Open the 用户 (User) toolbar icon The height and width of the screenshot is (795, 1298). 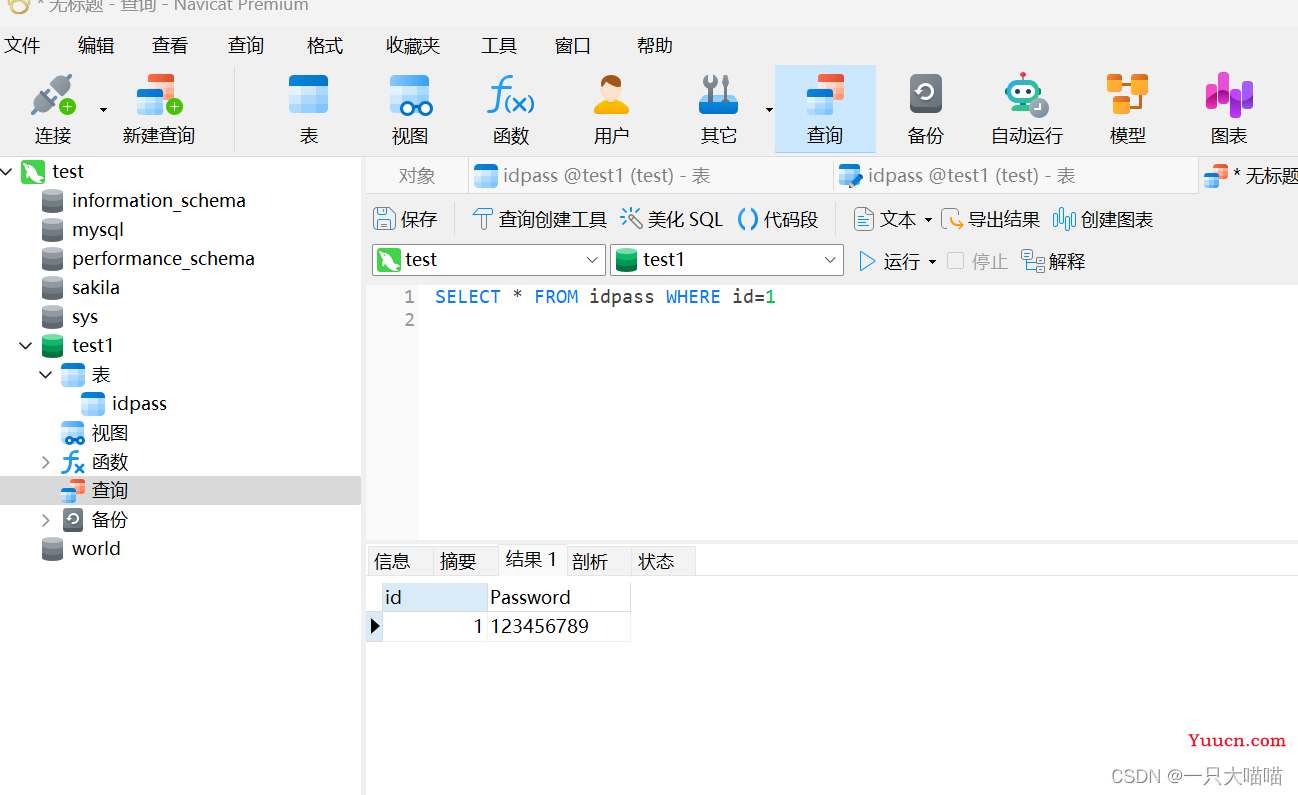click(611, 96)
